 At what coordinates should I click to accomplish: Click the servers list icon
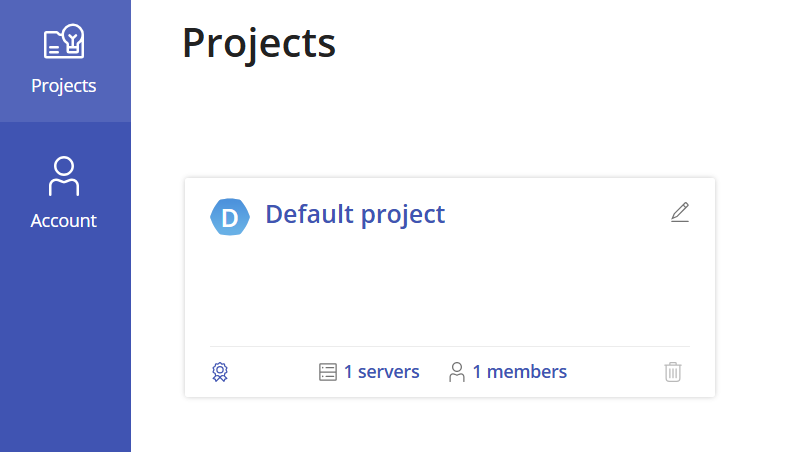click(328, 372)
